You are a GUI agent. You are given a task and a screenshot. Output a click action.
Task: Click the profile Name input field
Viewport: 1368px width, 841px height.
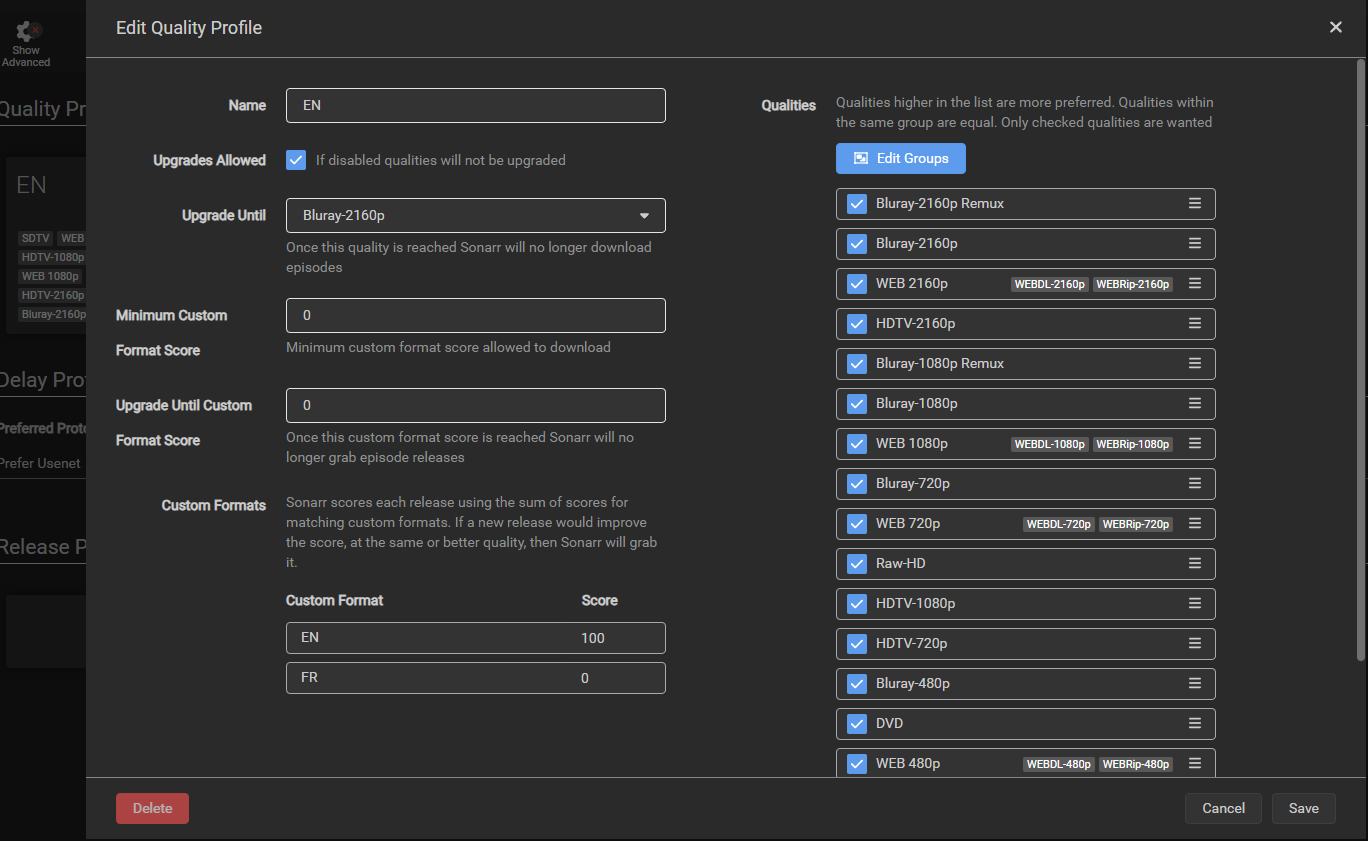[475, 105]
